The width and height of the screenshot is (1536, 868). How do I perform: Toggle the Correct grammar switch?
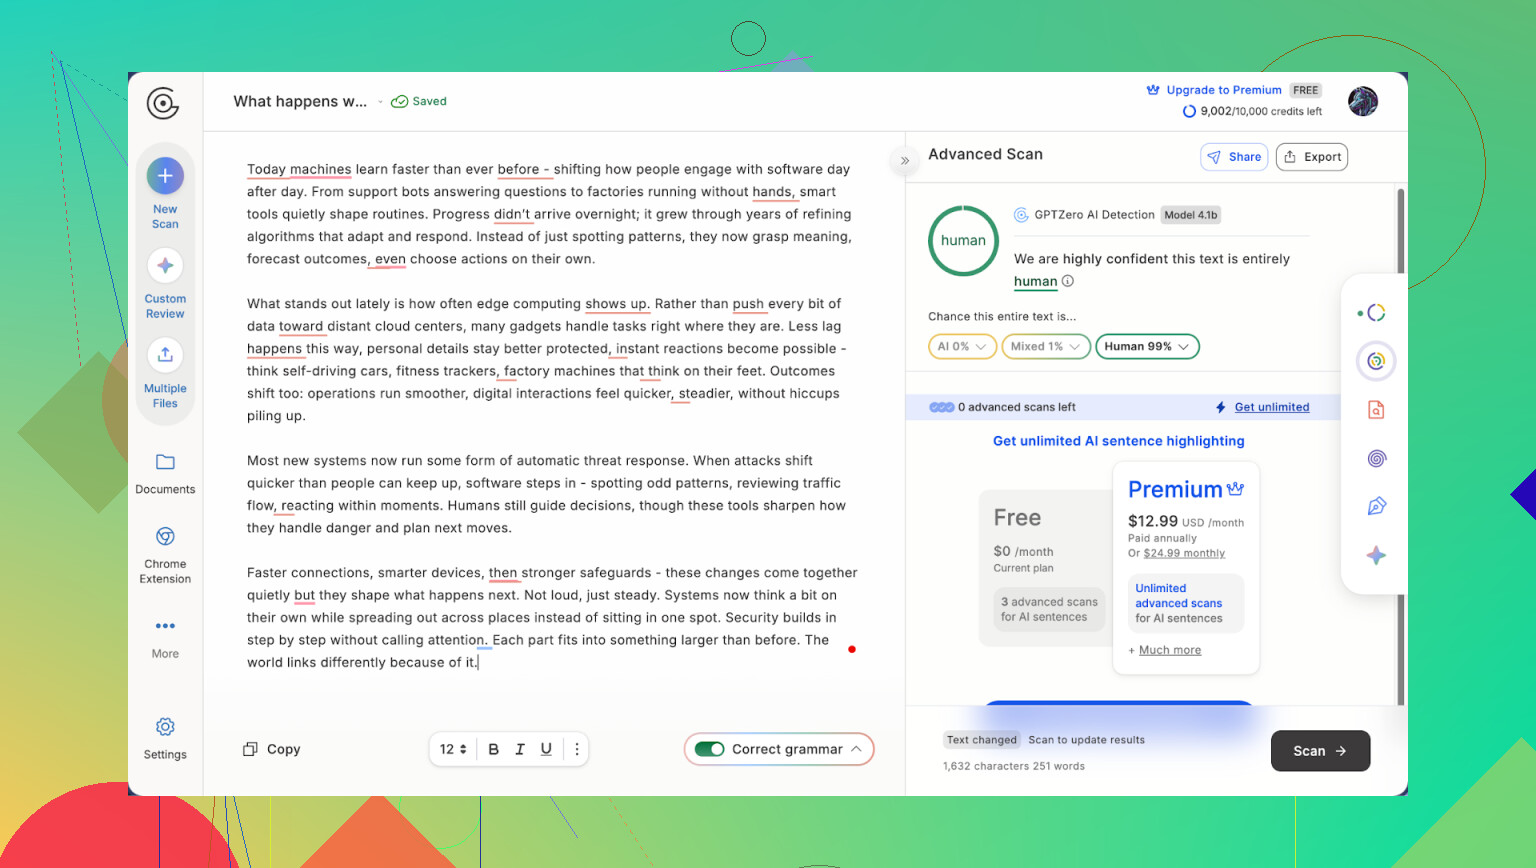tap(710, 749)
